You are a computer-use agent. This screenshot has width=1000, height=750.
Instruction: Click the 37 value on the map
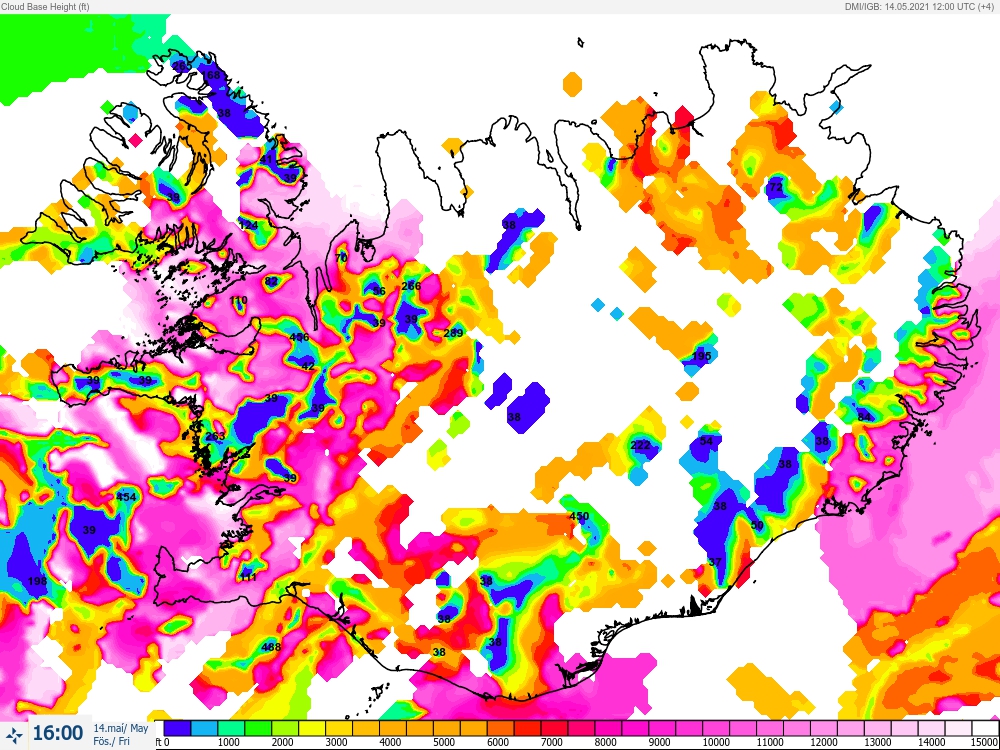pyautogui.click(x=715, y=562)
